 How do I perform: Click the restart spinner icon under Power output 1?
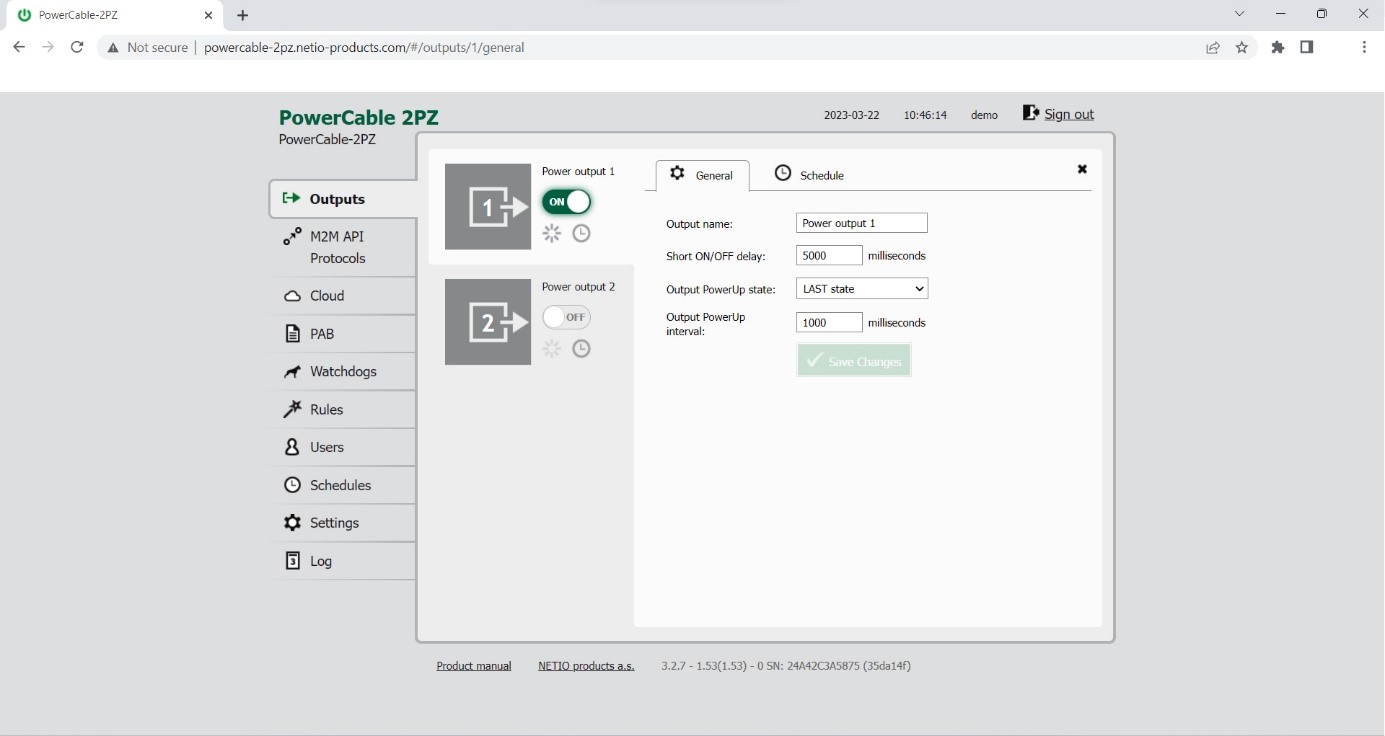click(551, 233)
